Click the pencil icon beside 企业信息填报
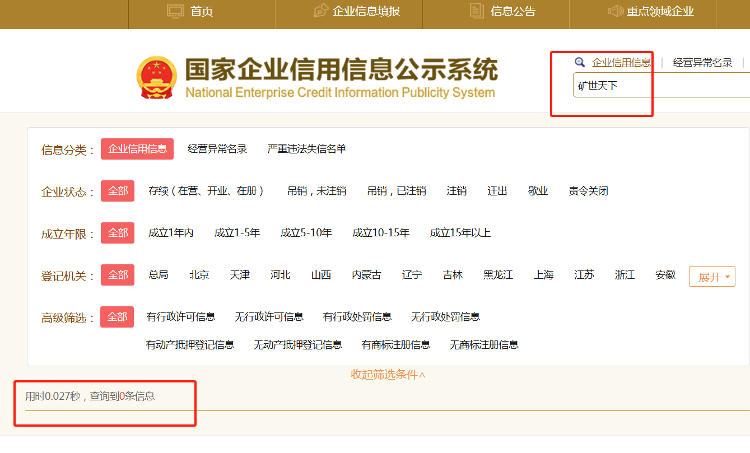Image resolution: width=750 pixels, height=453 pixels. (320, 11)
